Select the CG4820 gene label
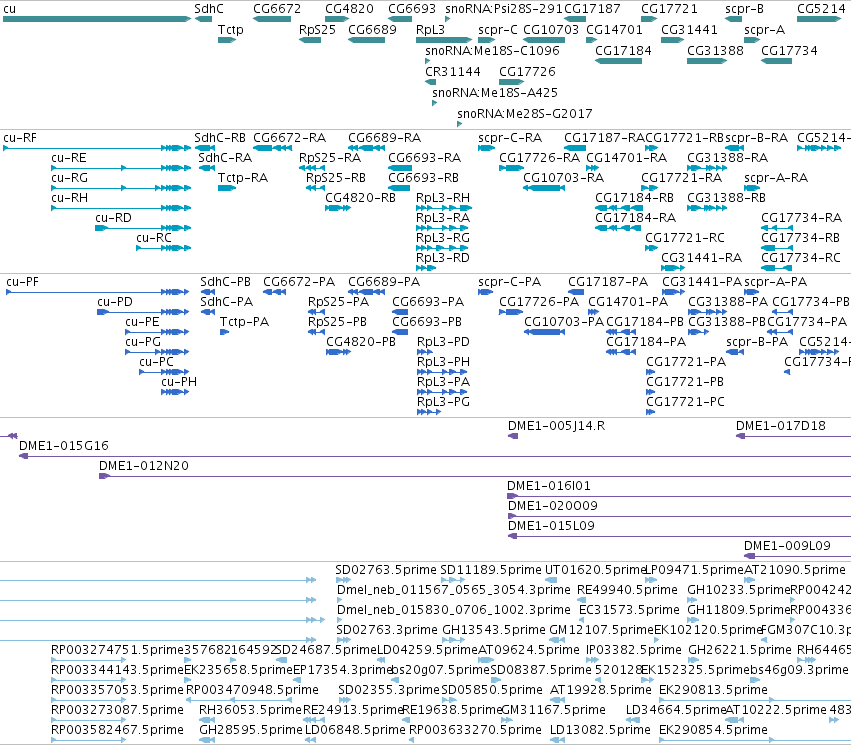The height and width of the screenshot is (745, 851). click(x=350, y=9)
